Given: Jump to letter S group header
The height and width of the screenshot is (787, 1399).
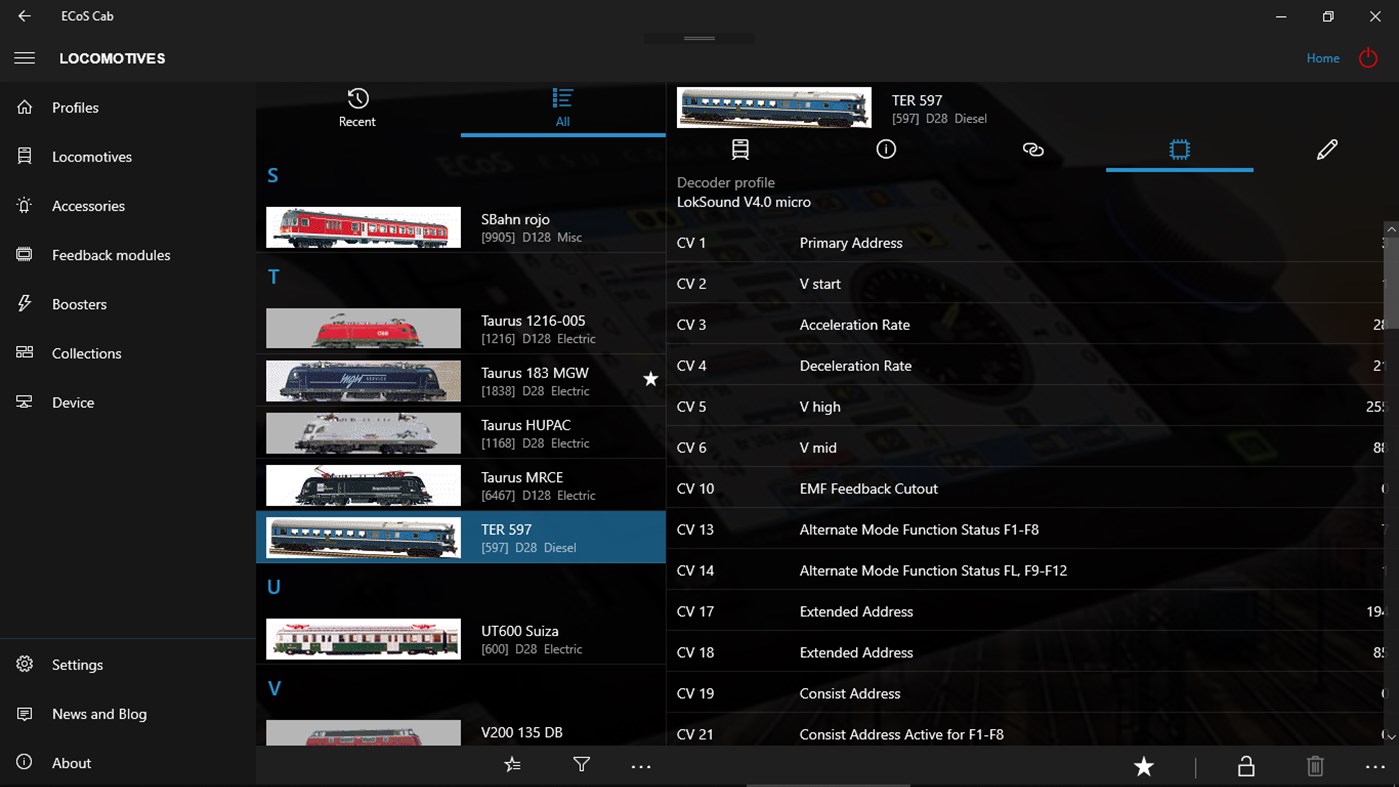Looking at the screenshot, I should pos(272,175).
